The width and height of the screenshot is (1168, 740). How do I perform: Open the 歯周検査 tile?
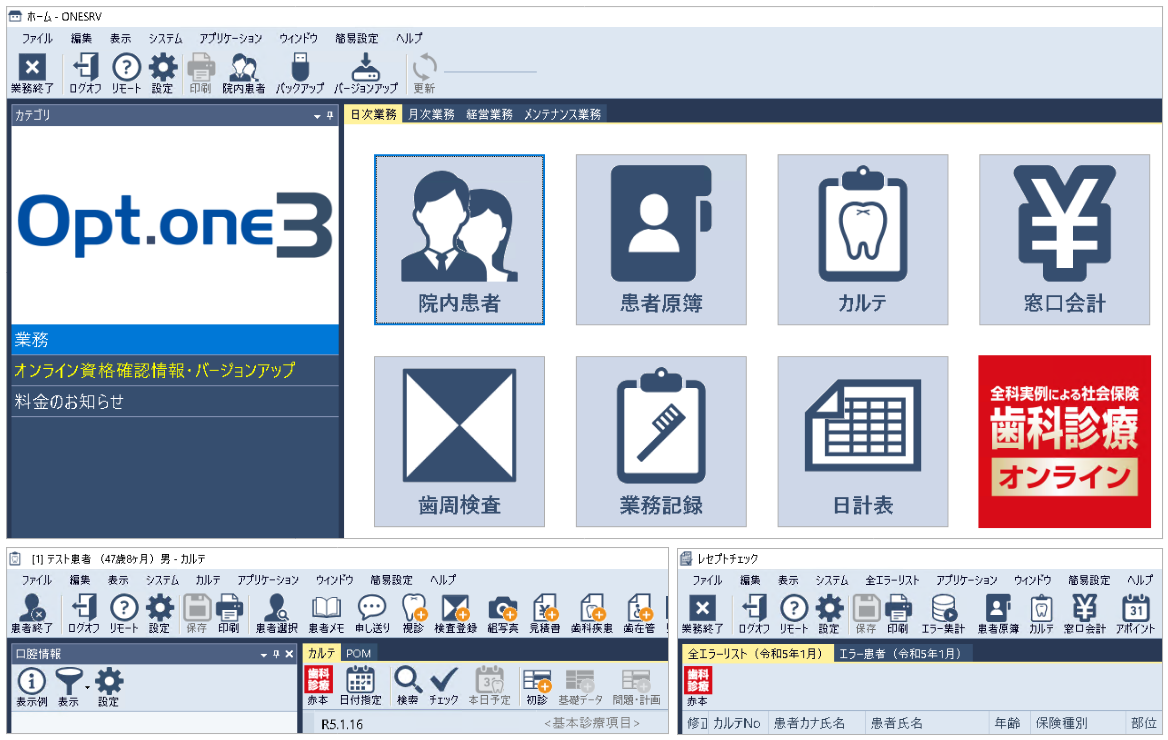coord(459,441)
